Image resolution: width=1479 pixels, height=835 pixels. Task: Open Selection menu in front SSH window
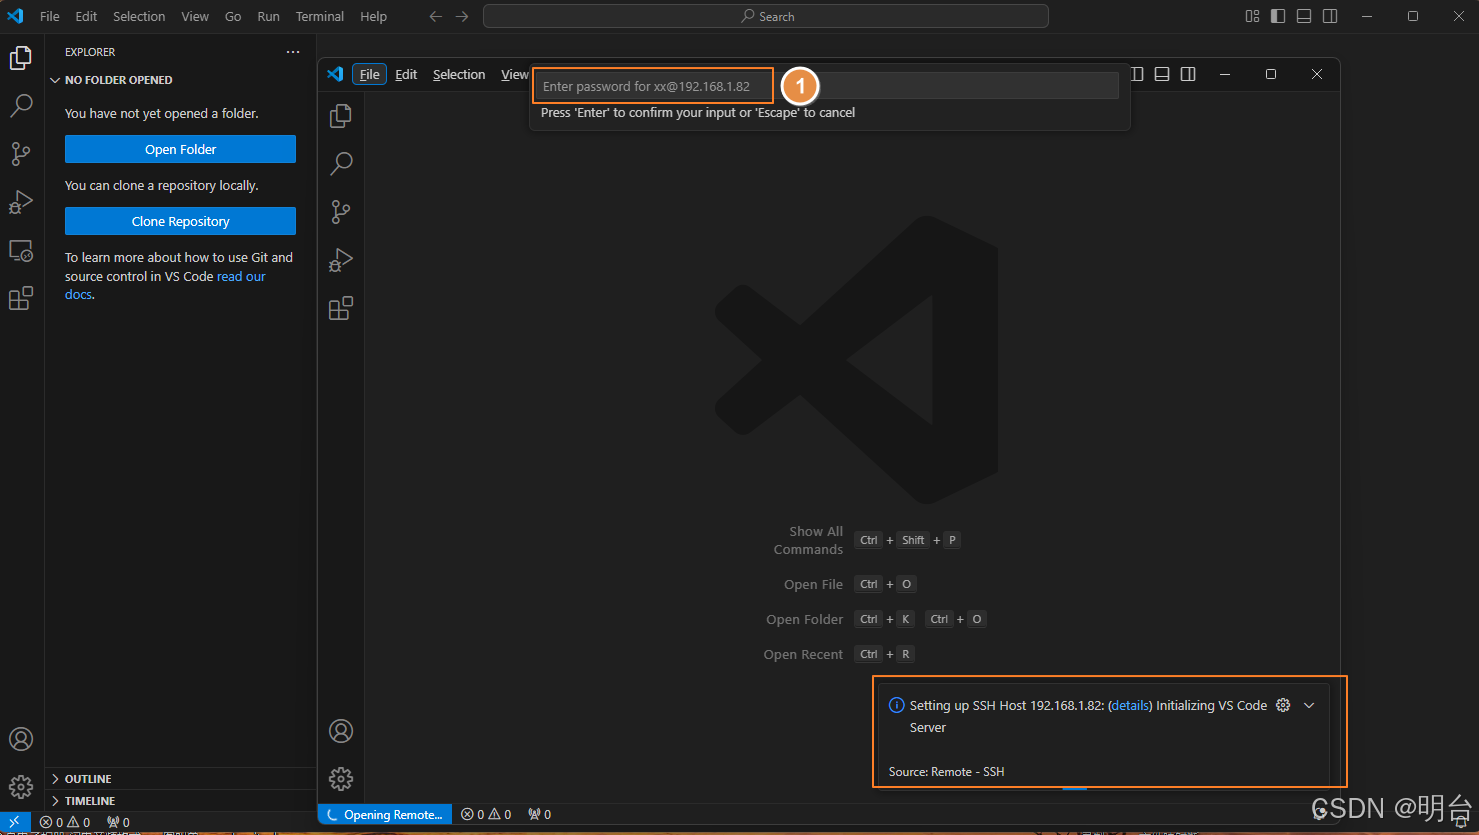[x=459, y=74]
